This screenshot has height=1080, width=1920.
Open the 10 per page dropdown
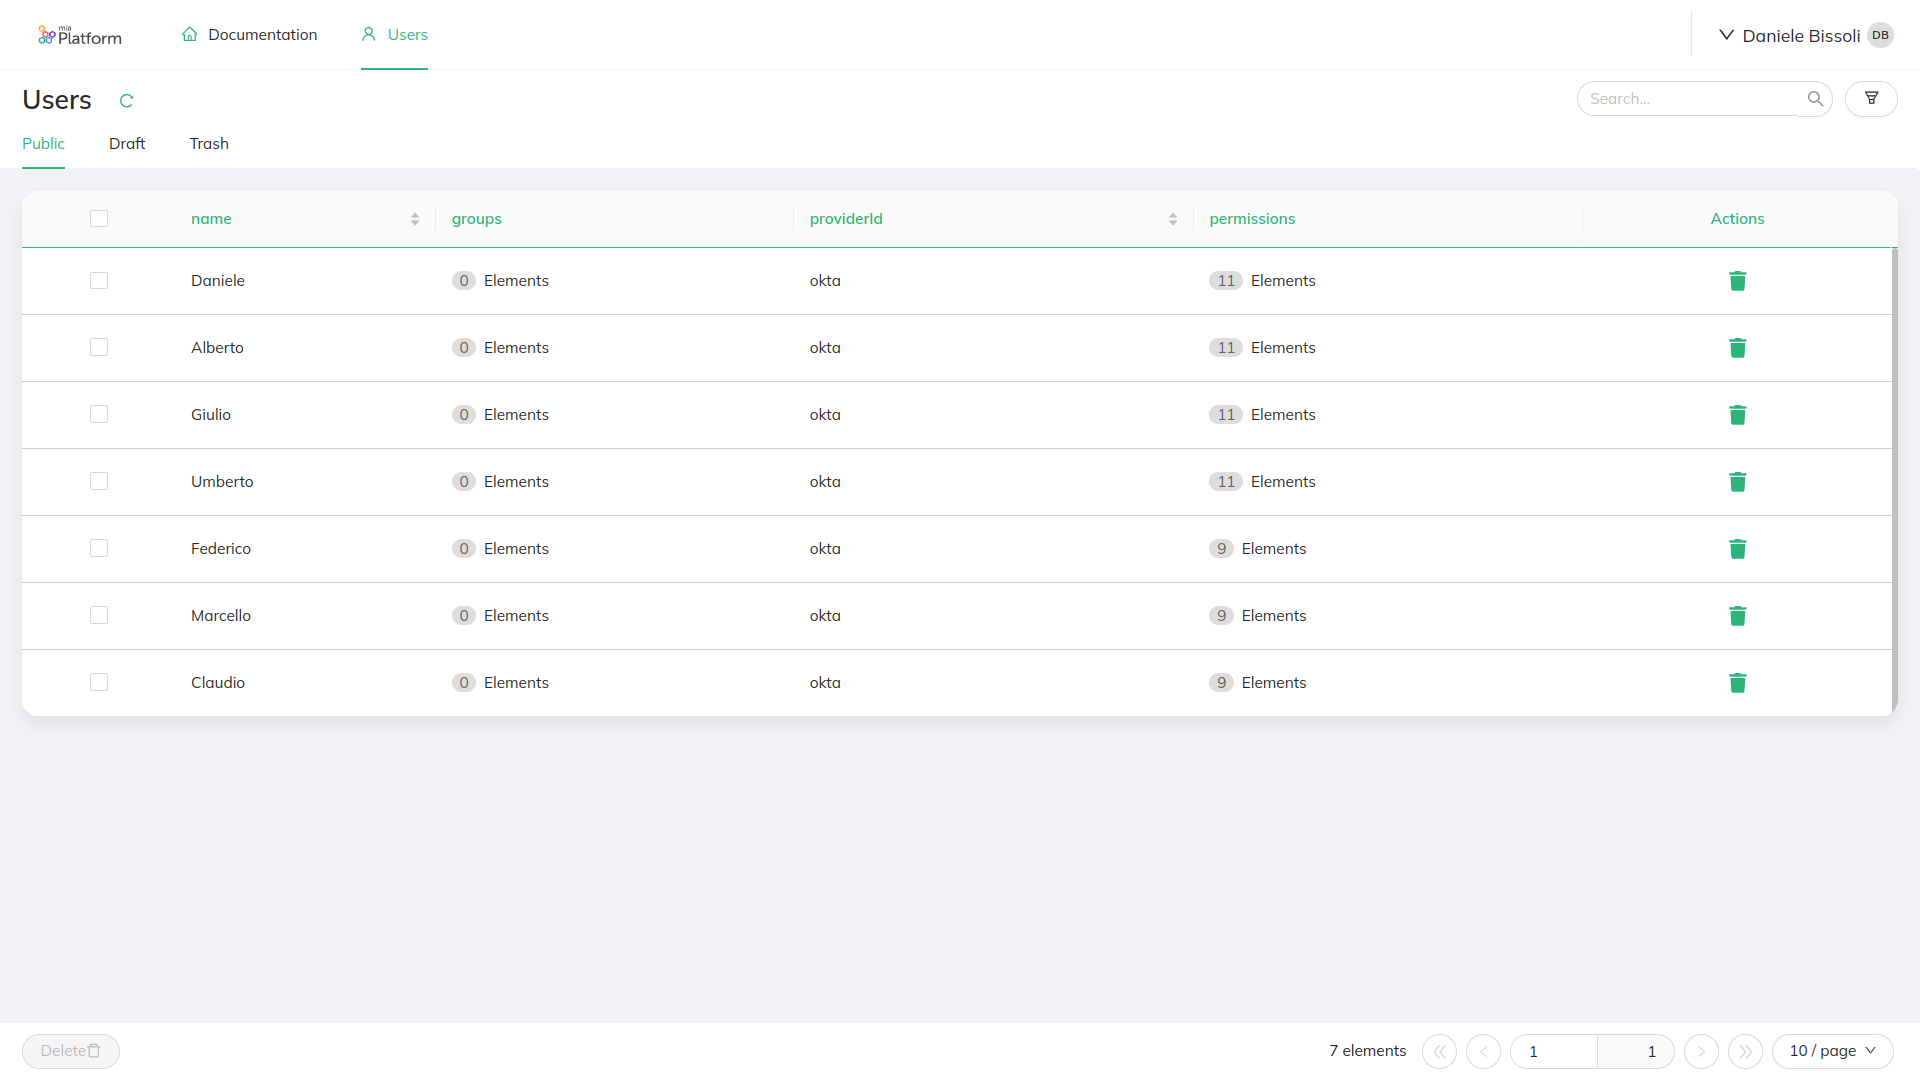[1832, 1051]
